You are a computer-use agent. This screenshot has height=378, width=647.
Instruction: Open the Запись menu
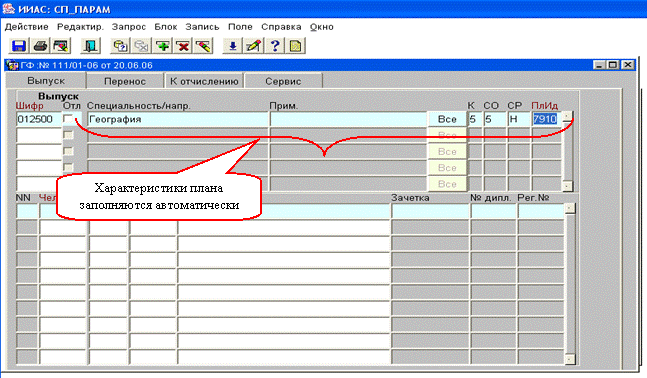[202, 27]
